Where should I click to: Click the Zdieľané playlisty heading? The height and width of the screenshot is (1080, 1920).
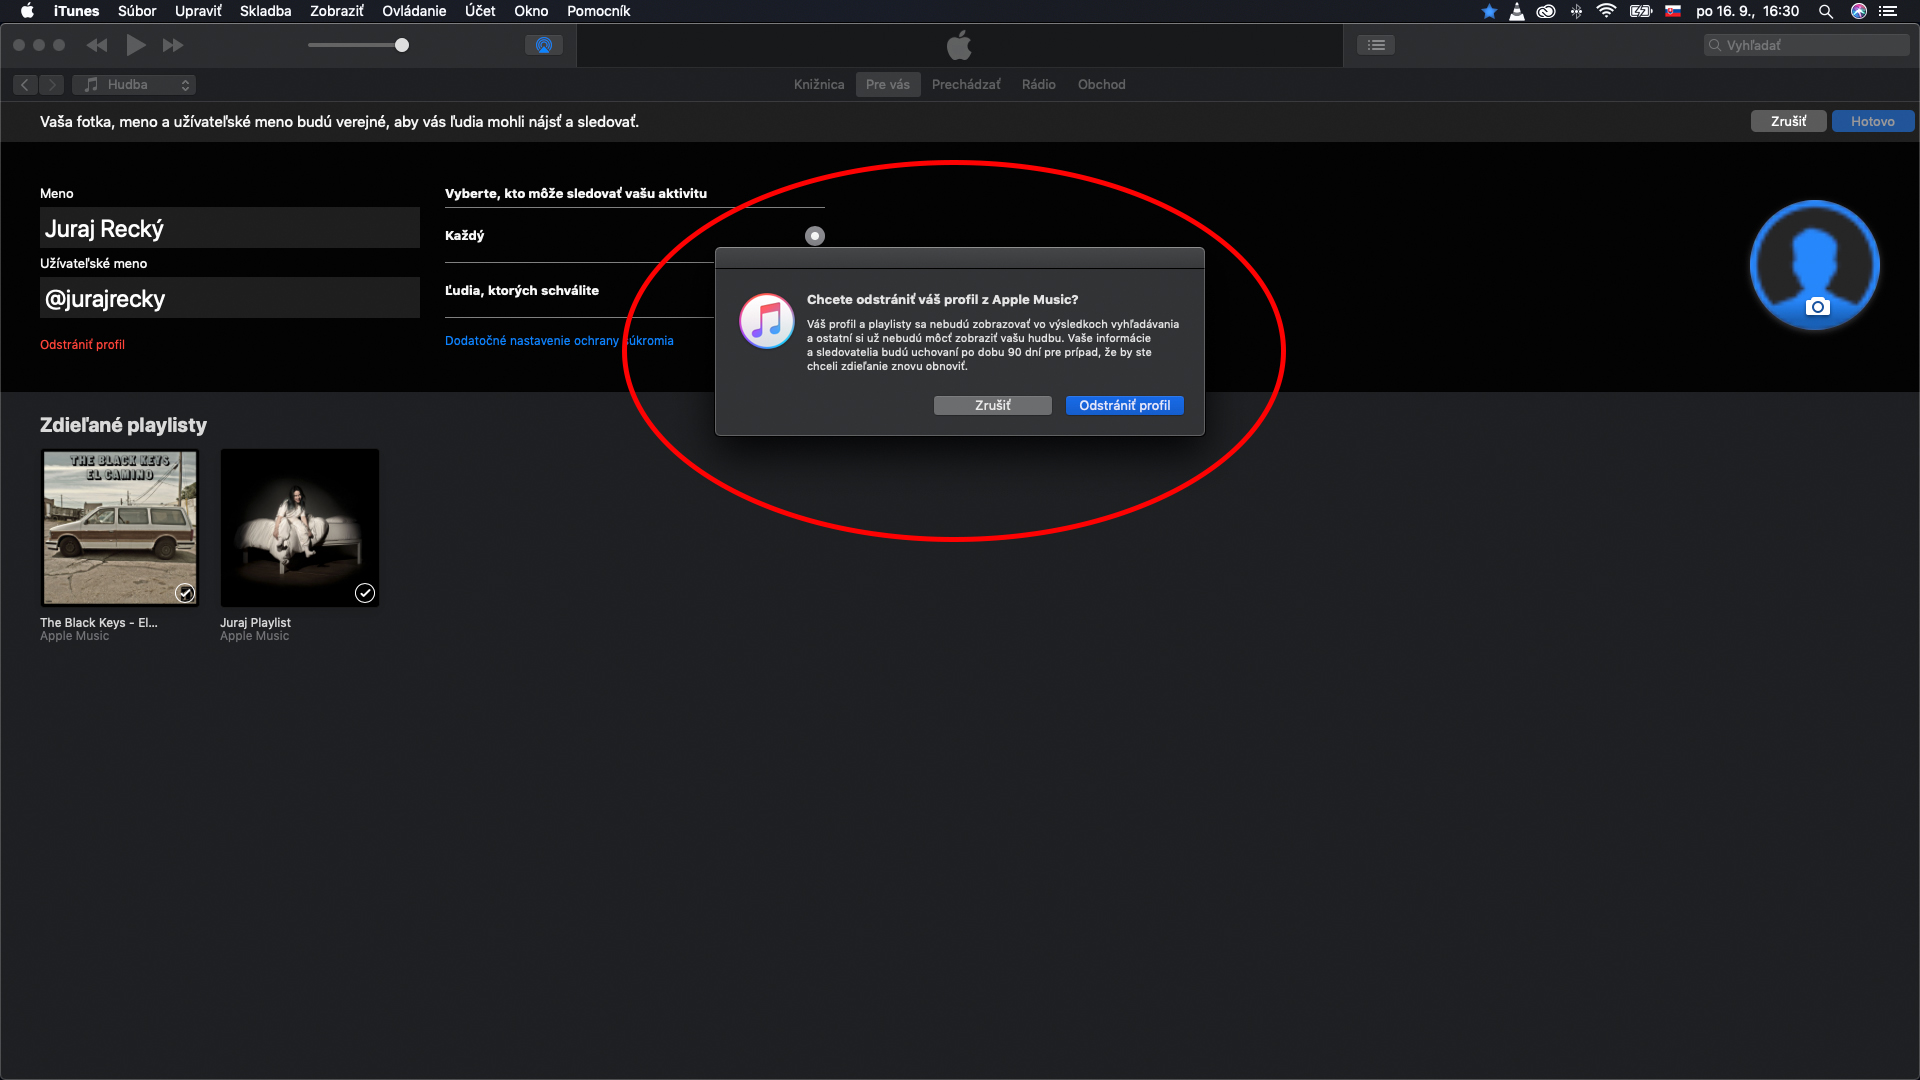tap(123, 425)
